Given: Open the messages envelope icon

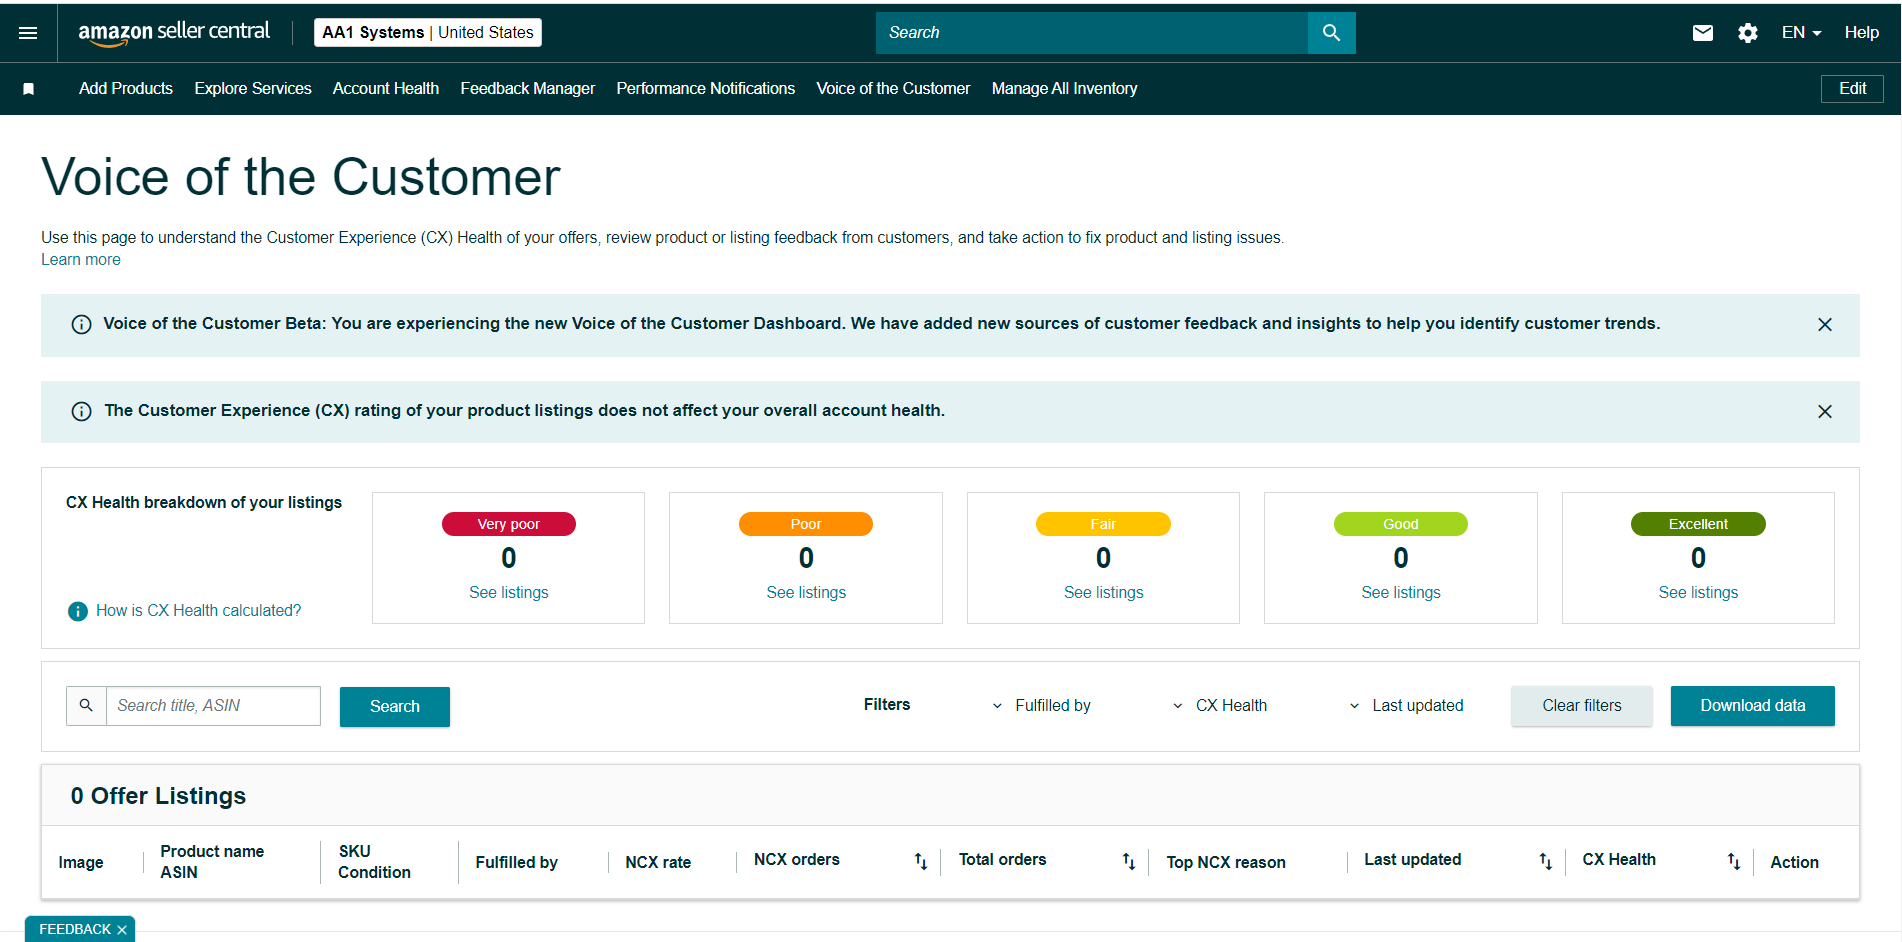Looking at the screenshot, I should [1702, 33].
